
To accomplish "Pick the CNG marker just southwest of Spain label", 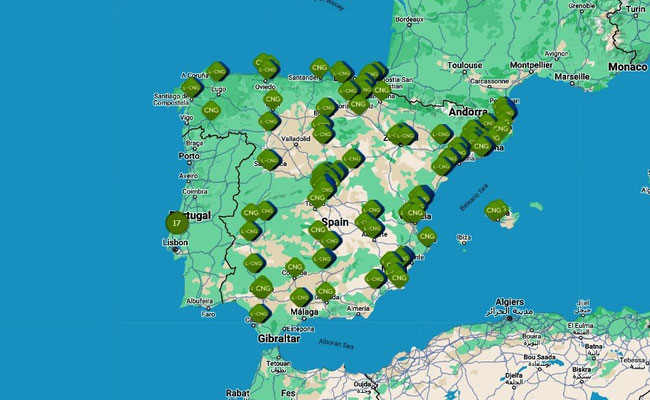I will click(x=318, y=230).
